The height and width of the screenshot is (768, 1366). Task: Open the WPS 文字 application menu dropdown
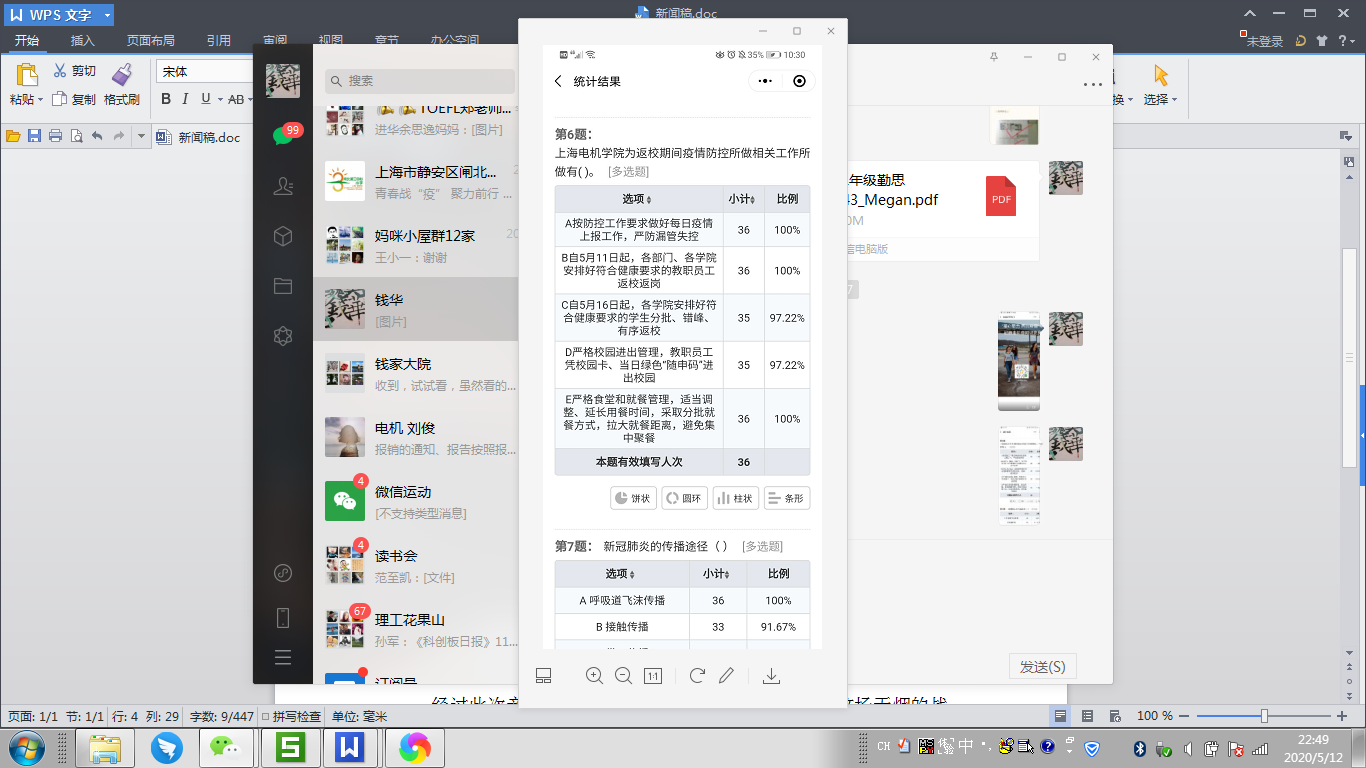tap(107, 16)
